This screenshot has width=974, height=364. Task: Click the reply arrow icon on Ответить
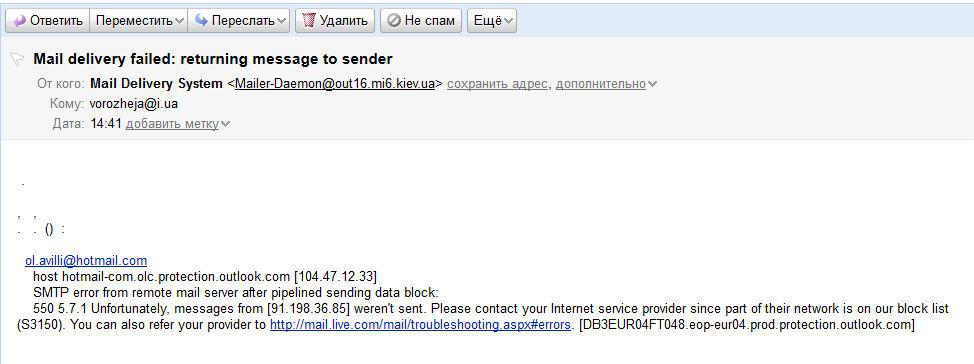click(x=19, y=20)
